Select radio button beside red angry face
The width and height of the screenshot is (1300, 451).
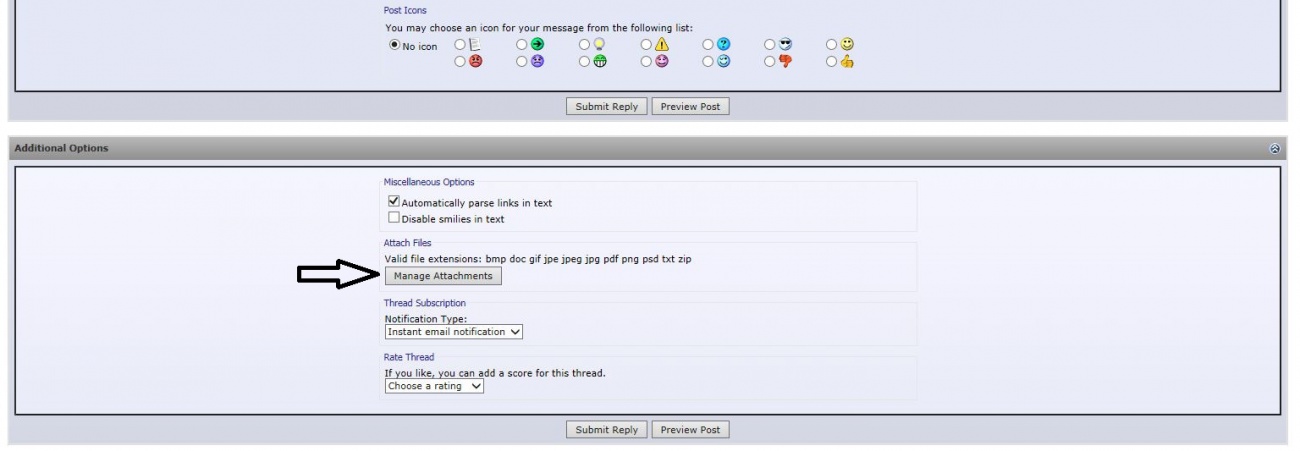point(460,61)
